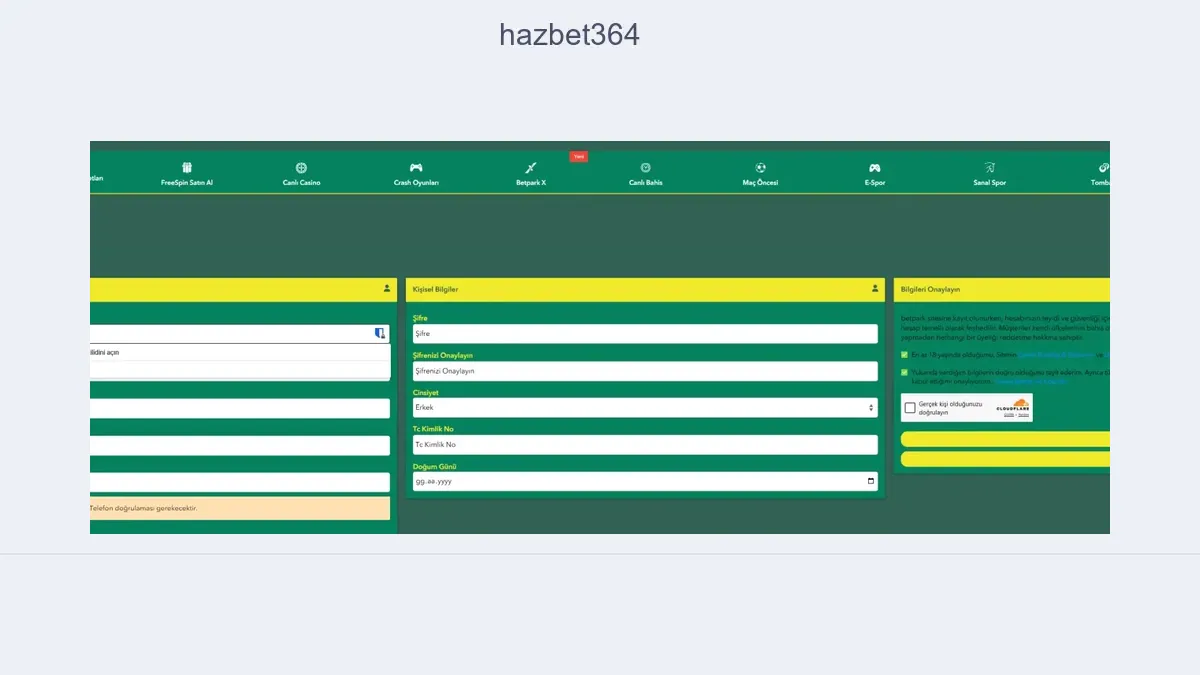Open the Doğum Günü calendar picker

click(870, 481)
